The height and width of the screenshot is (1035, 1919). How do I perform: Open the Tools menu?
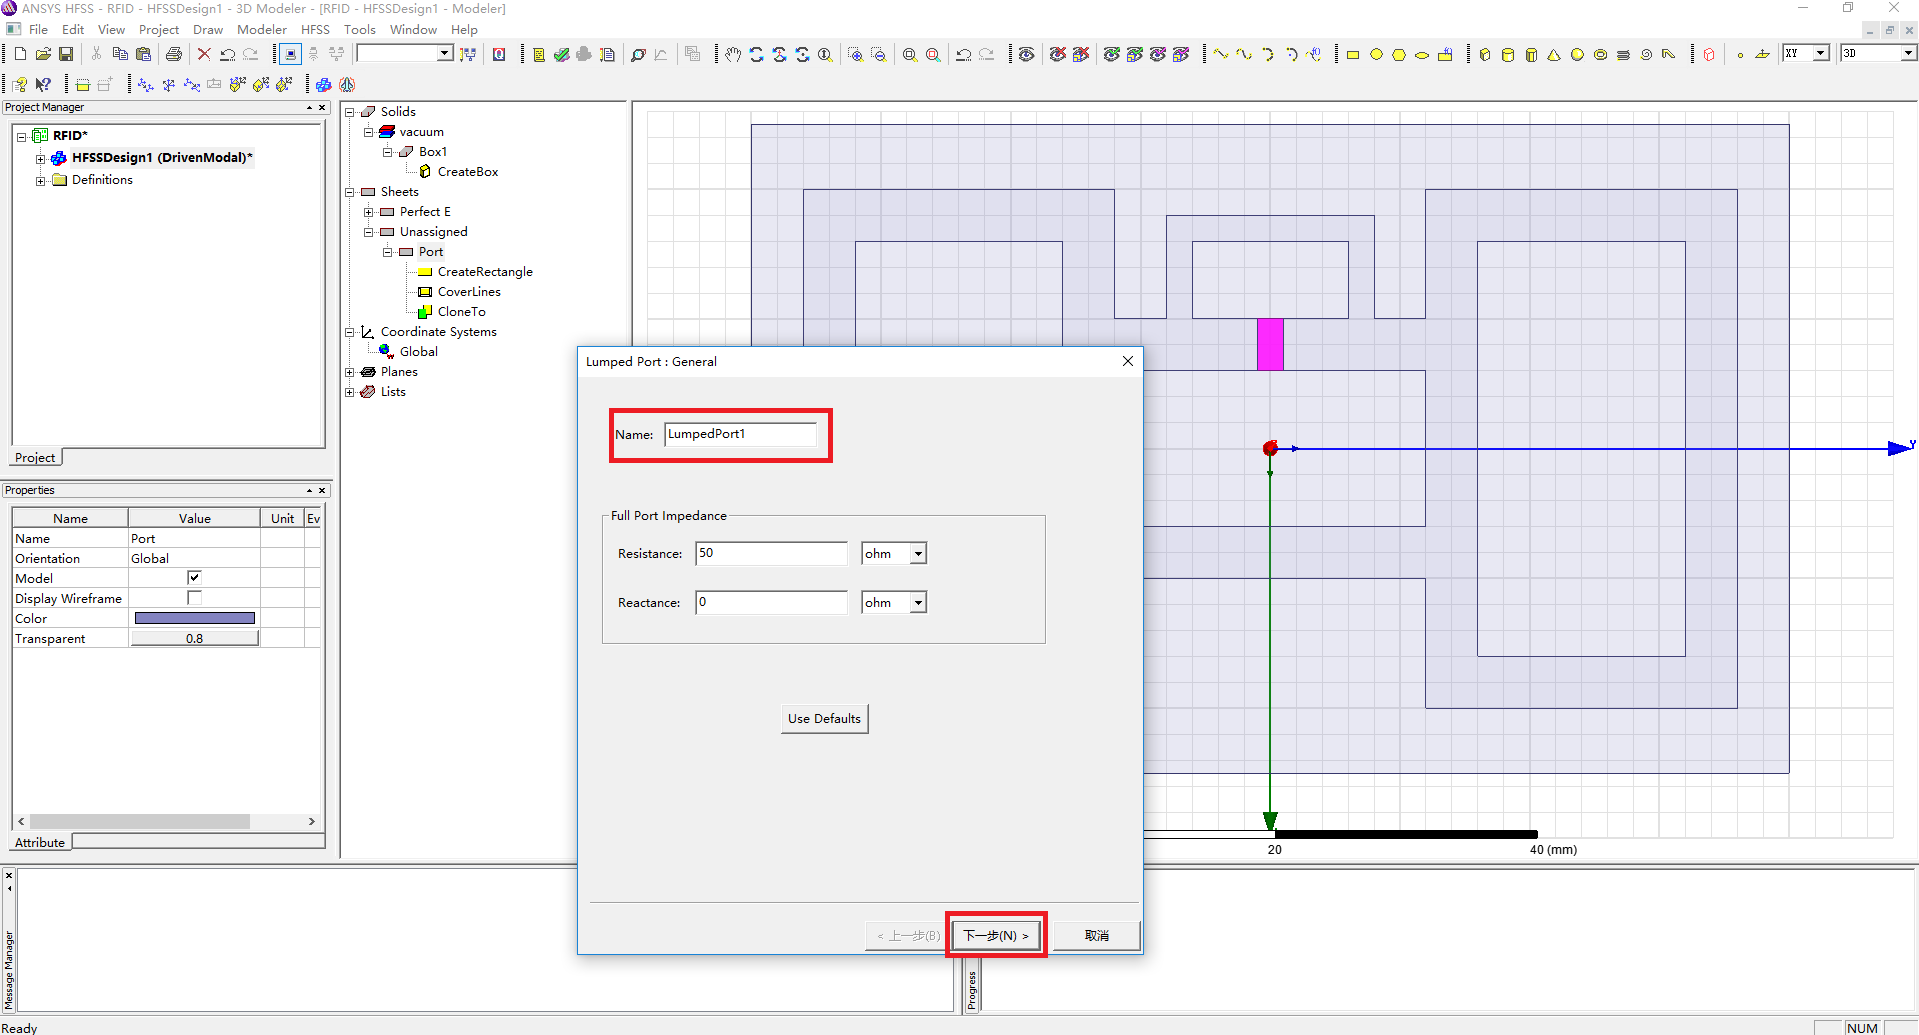pos(360,30)
